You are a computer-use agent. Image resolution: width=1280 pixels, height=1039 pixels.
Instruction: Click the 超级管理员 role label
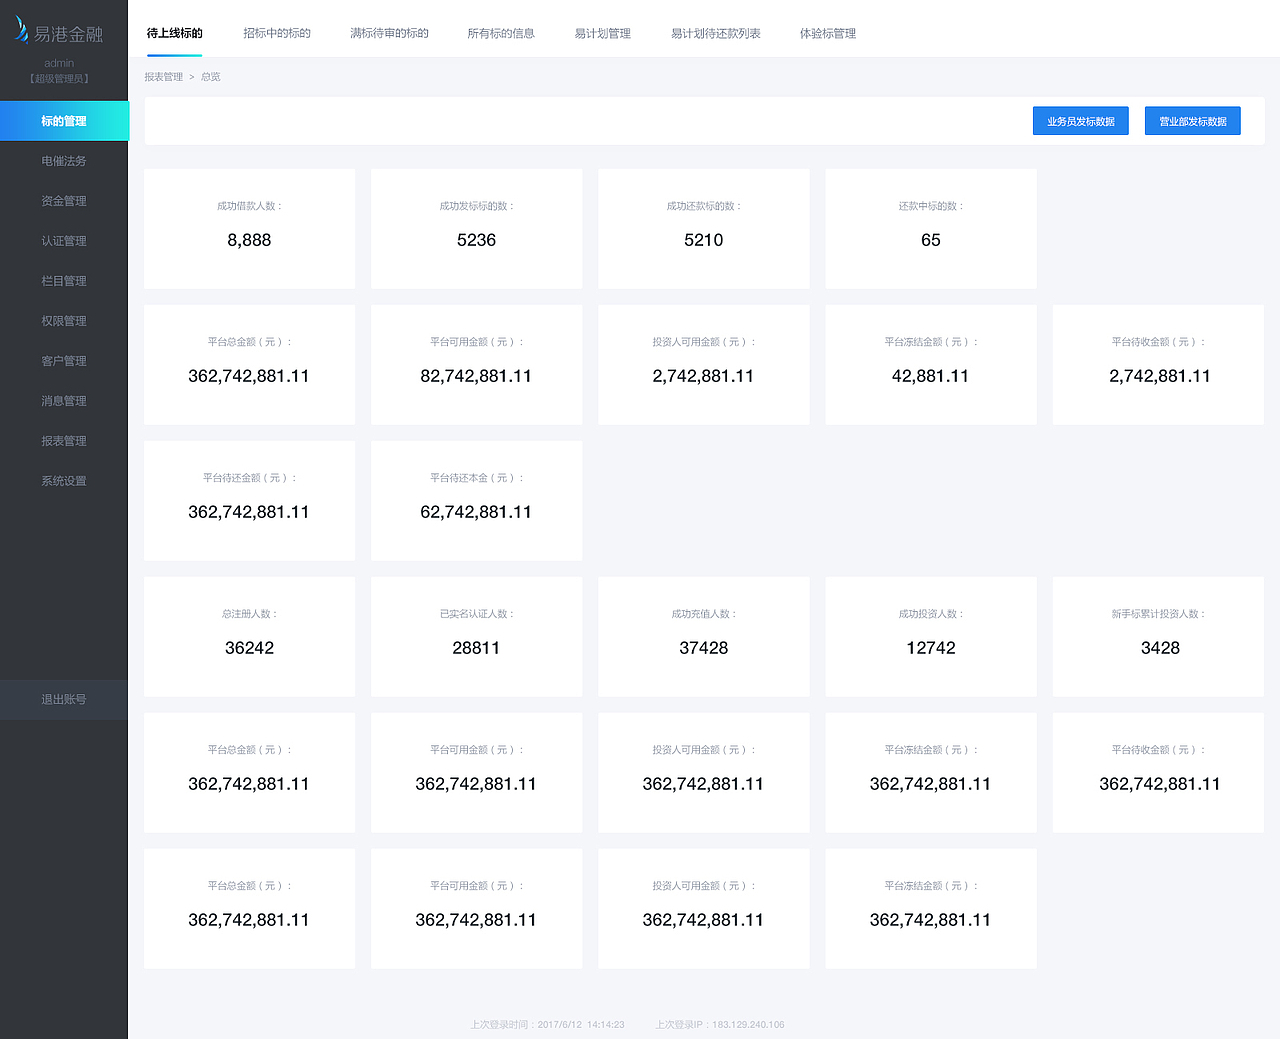[59, 78]
